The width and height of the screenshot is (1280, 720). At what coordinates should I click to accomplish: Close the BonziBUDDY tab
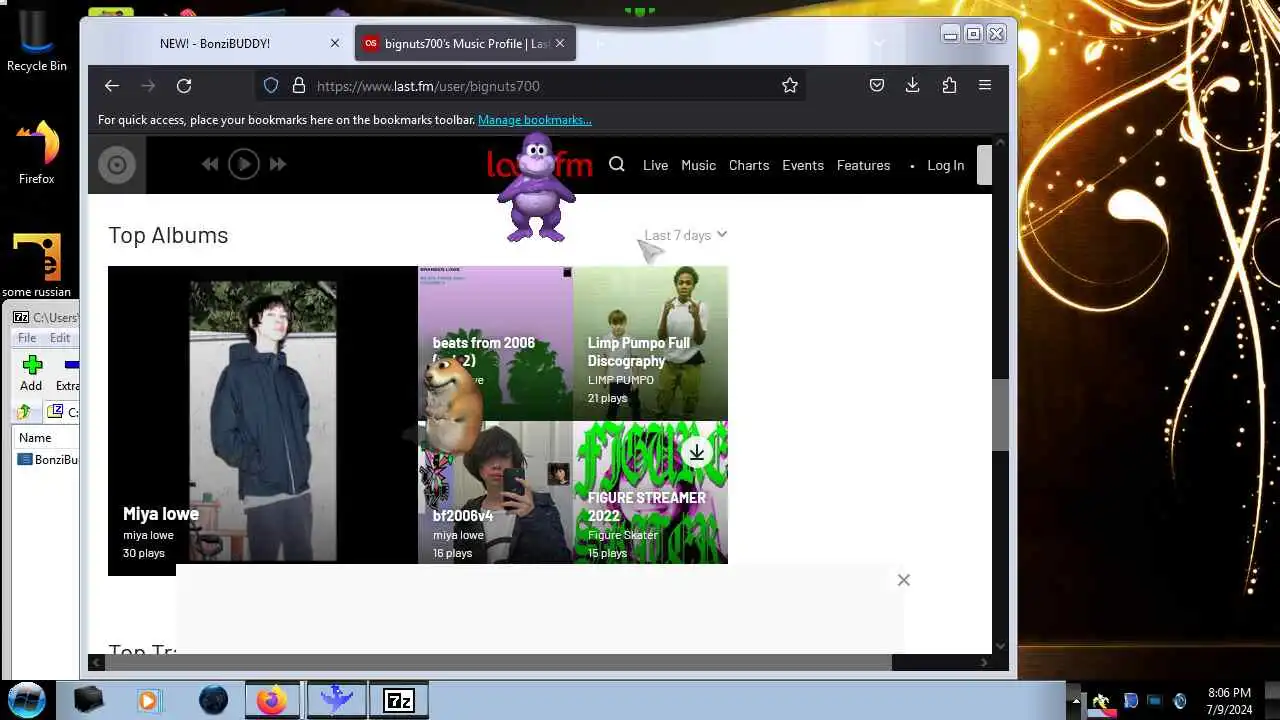pyautogui.click(x=335, y=44)
